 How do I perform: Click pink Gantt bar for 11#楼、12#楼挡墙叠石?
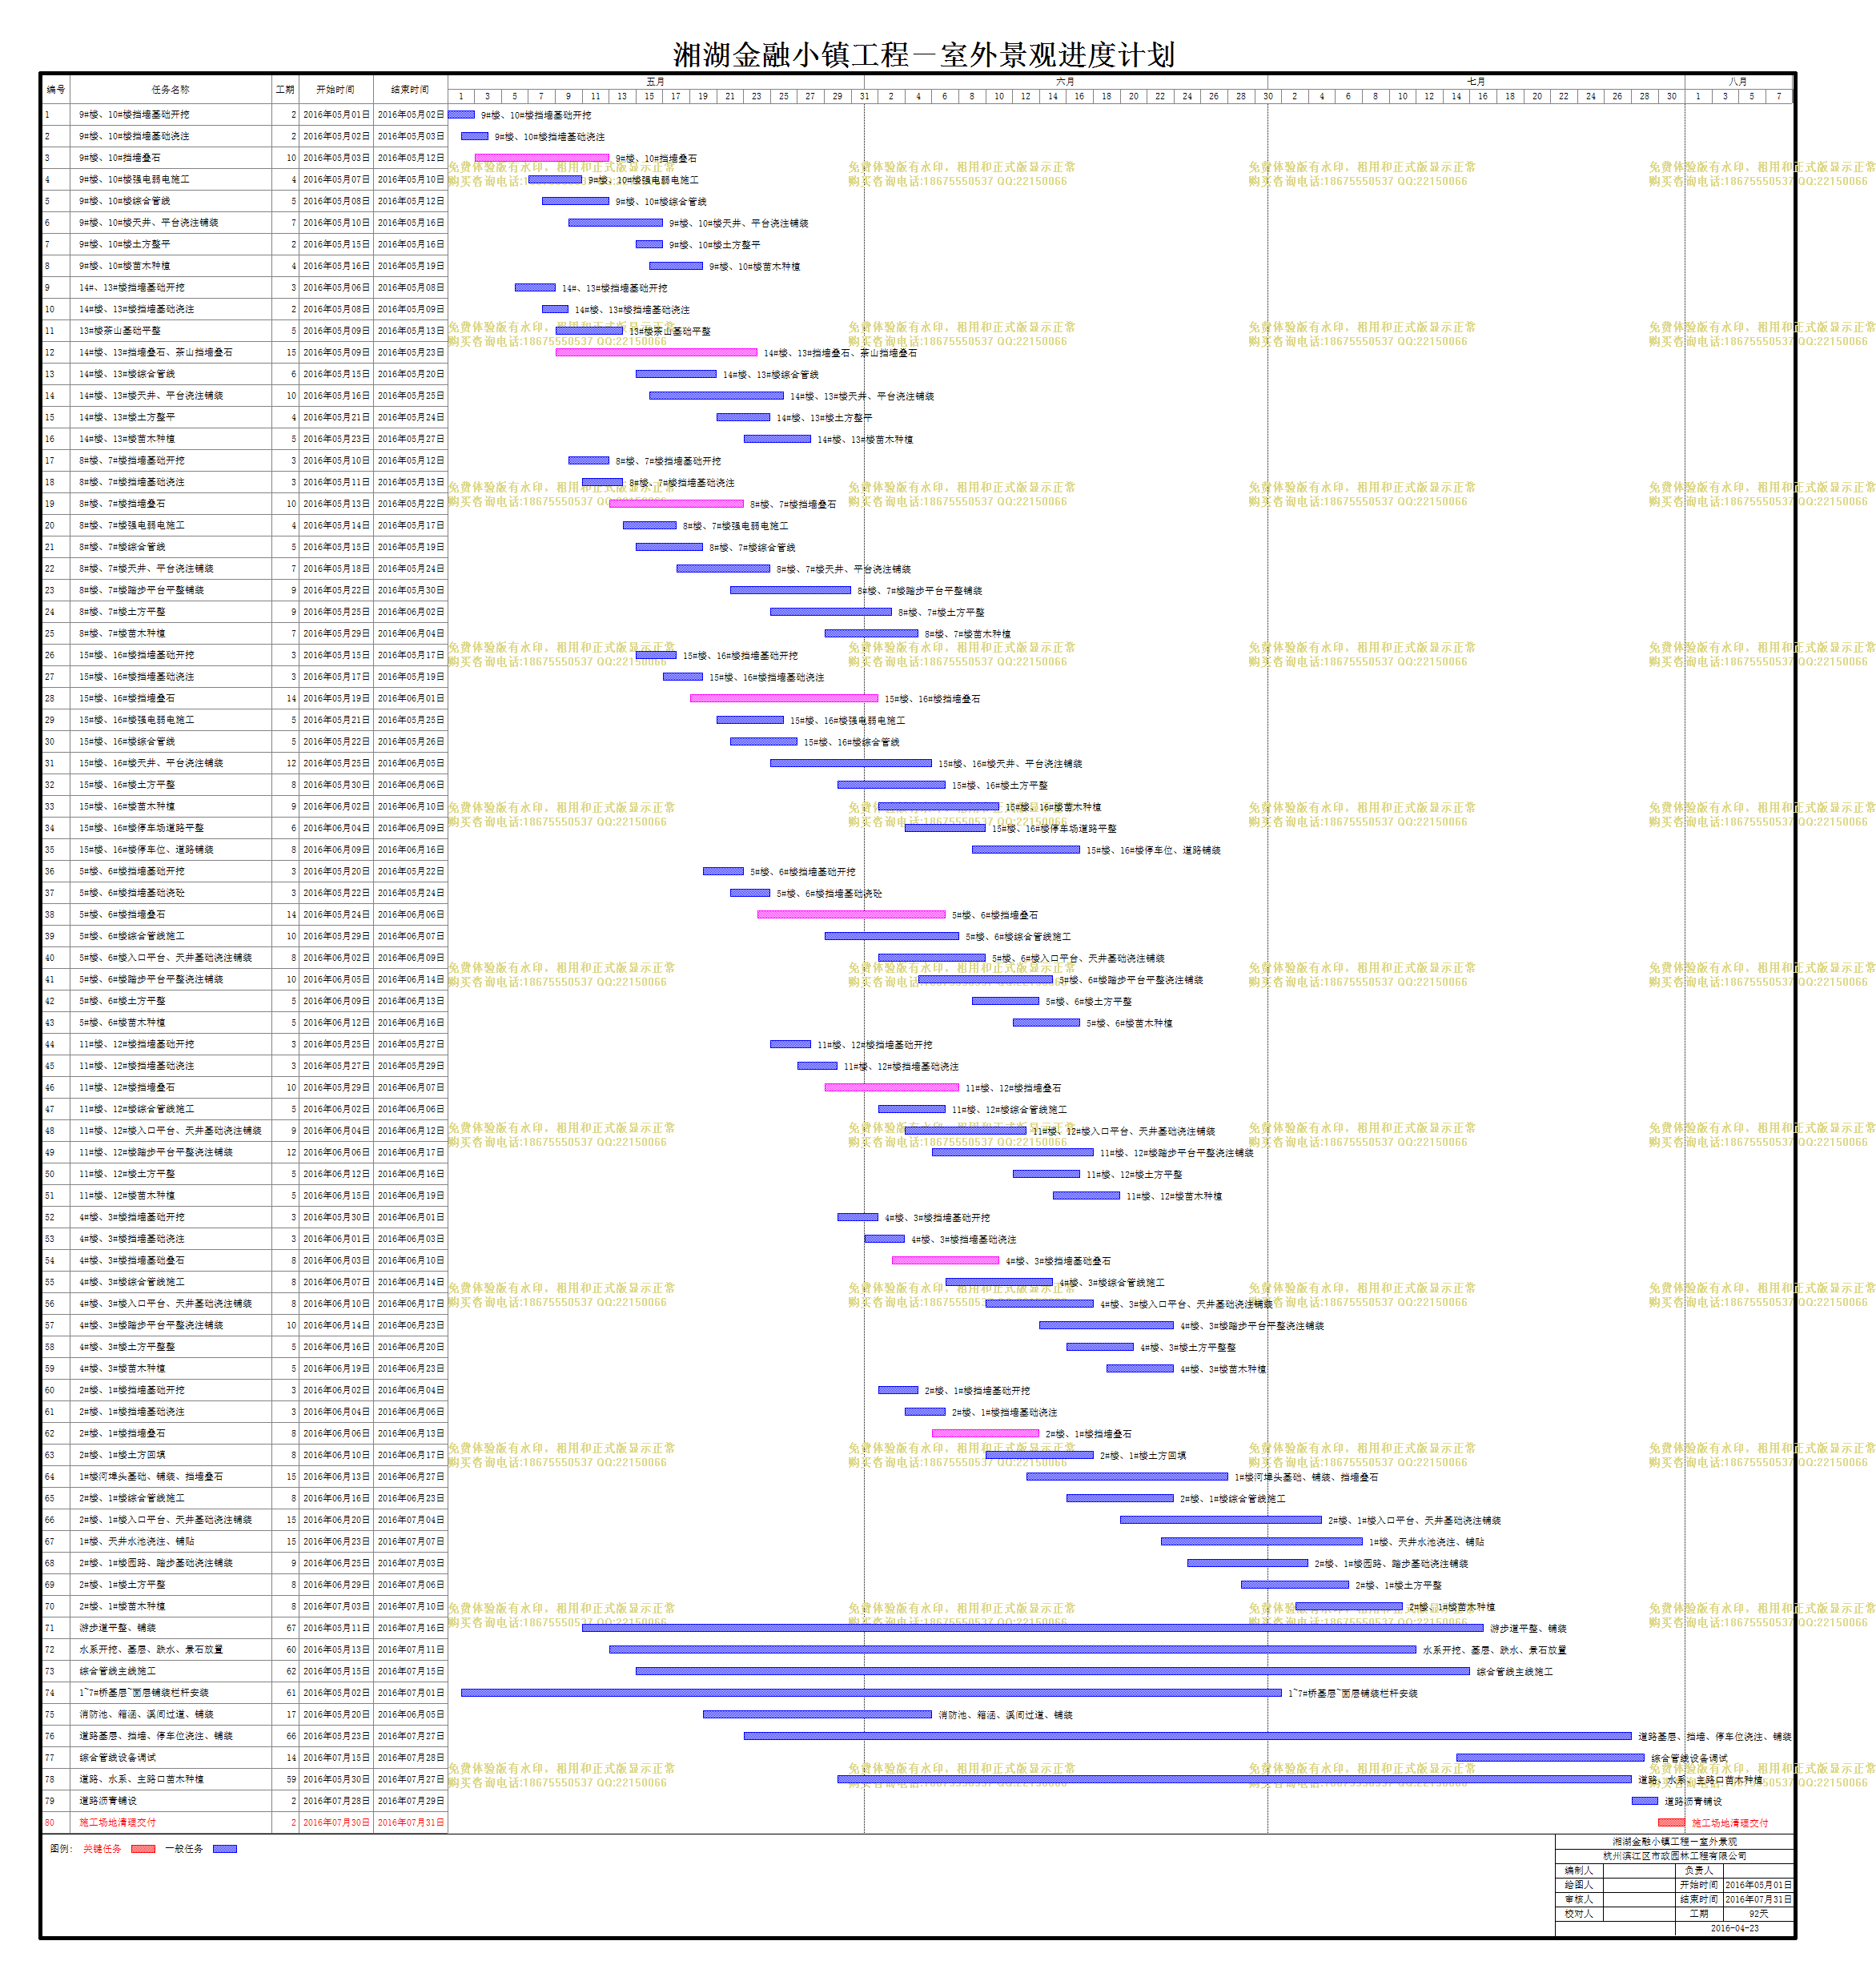point(891,1087)
